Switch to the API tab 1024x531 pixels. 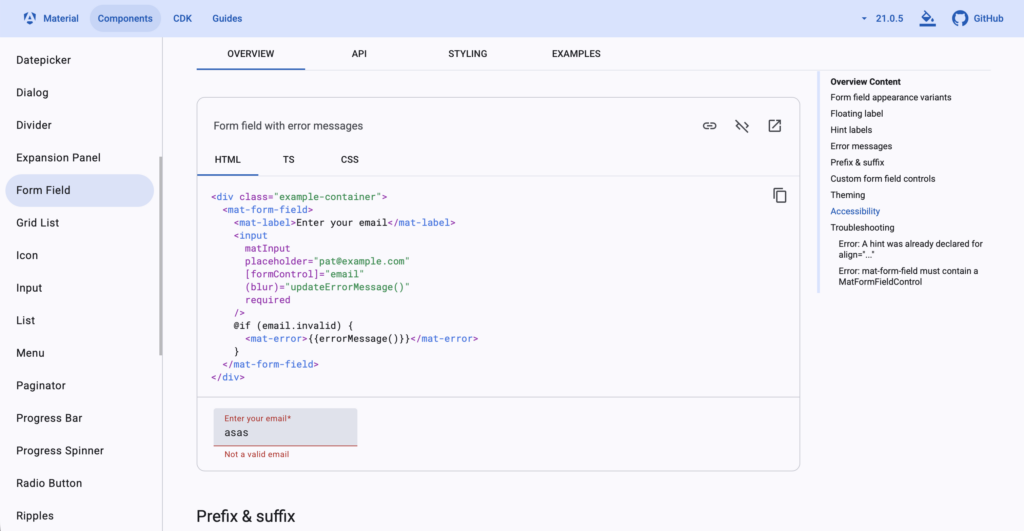tap(359, 54)
